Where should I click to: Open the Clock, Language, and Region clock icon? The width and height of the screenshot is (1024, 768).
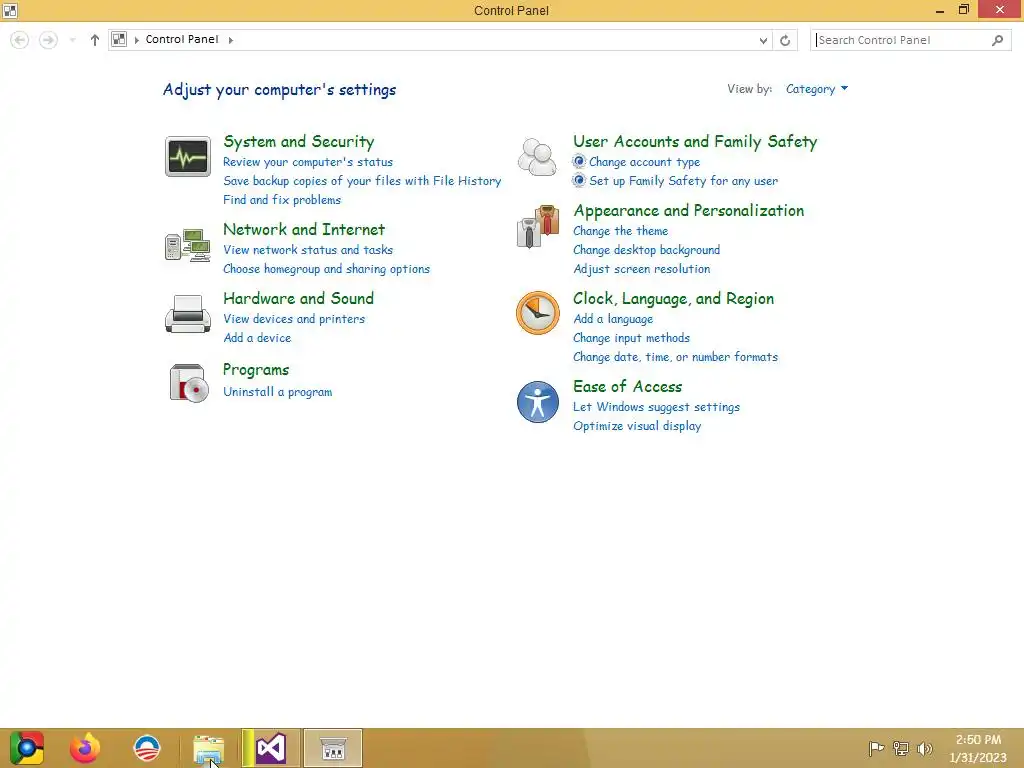(537, 313)
